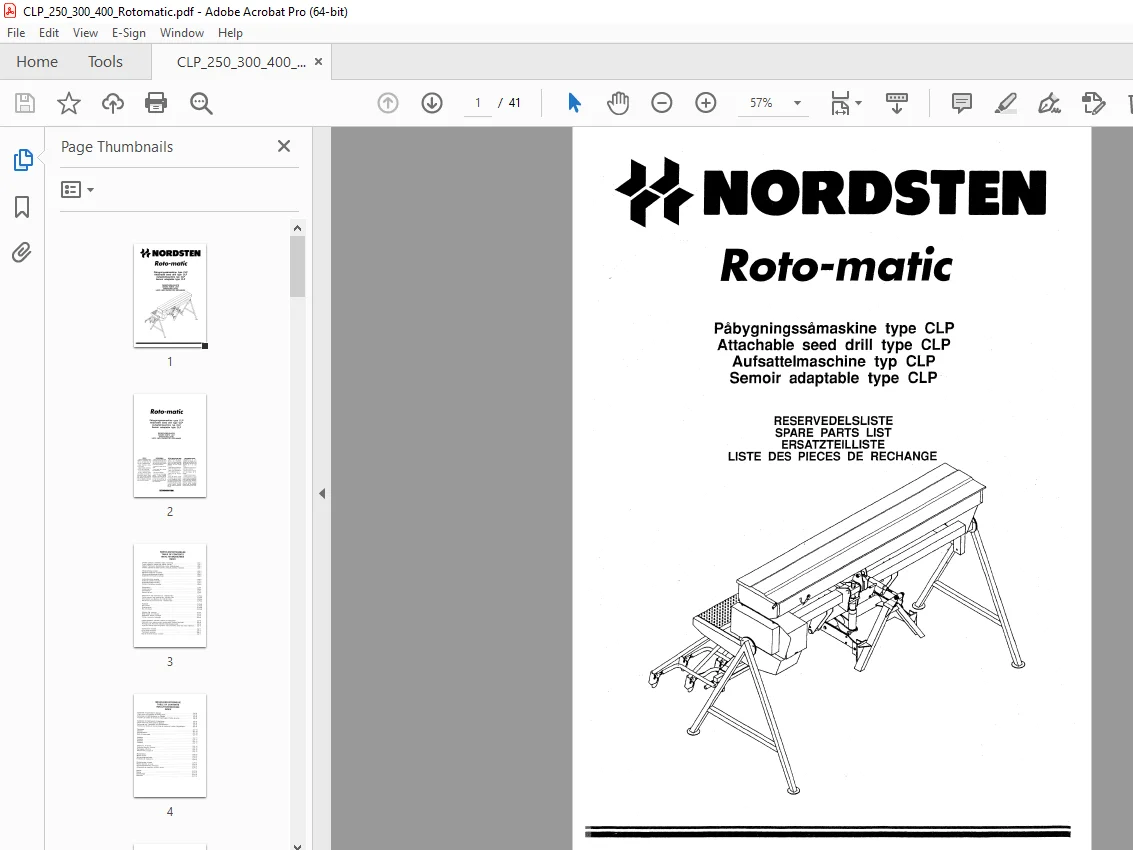Click 'RESERVEDELSLISTE' text on page
Screen dimensions: 1133x850
833,421
